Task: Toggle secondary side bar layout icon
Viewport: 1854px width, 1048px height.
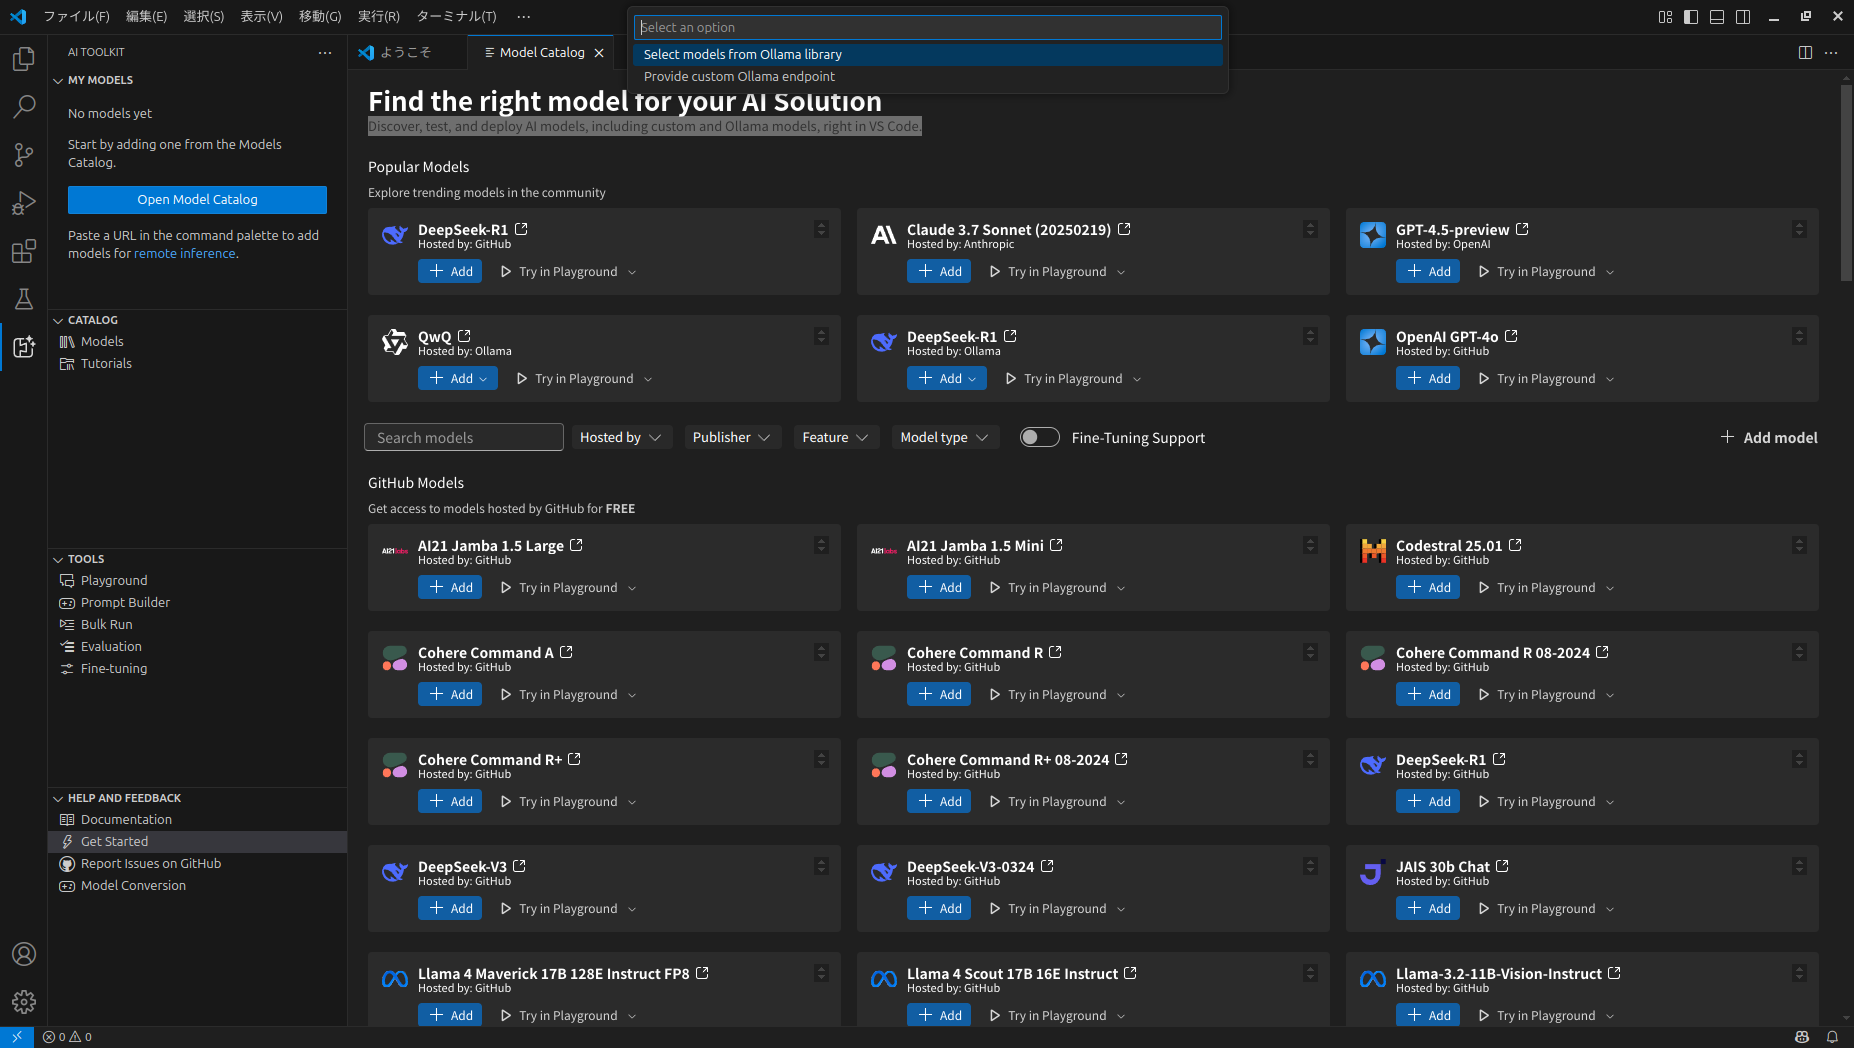Action: pyautogui.click(x=1743, y=17)
